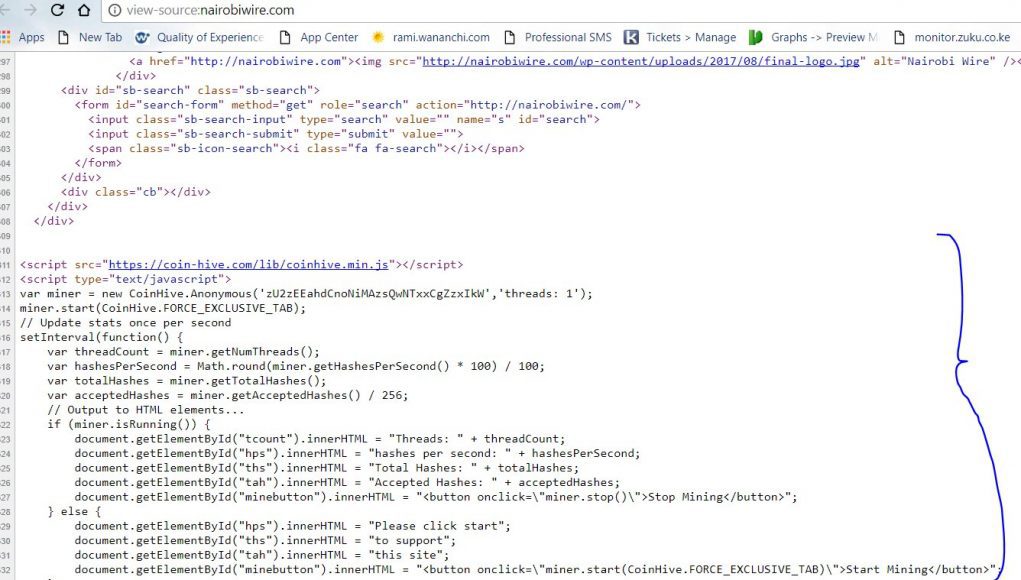The height and width of the screenshot is (580, 1021).
Task: Click the line containing "this site"
Action: [x=262, y=555]
